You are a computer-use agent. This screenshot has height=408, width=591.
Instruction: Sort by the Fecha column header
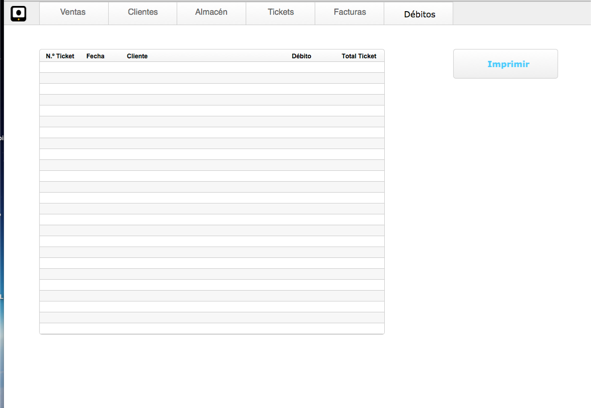point(95,56)
